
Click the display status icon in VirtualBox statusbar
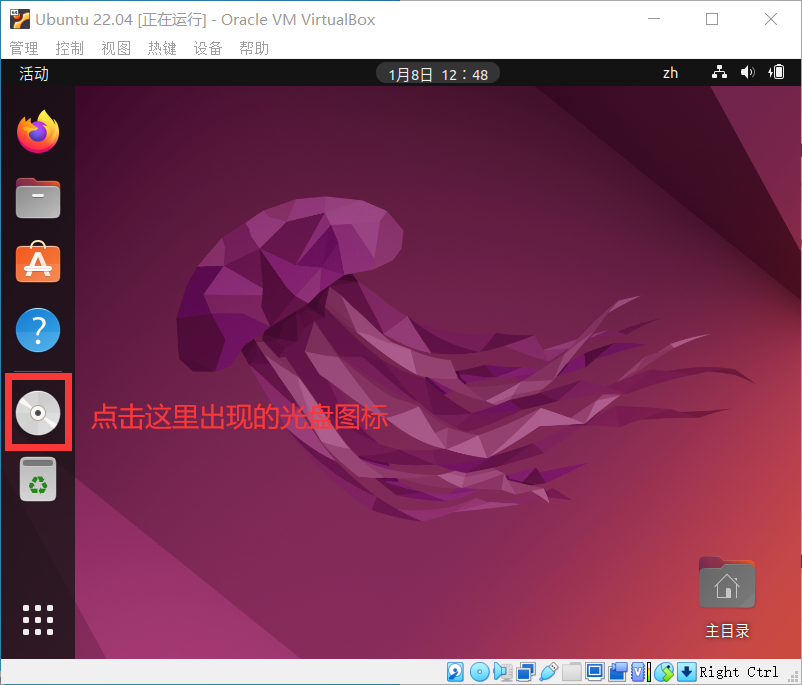595,671
